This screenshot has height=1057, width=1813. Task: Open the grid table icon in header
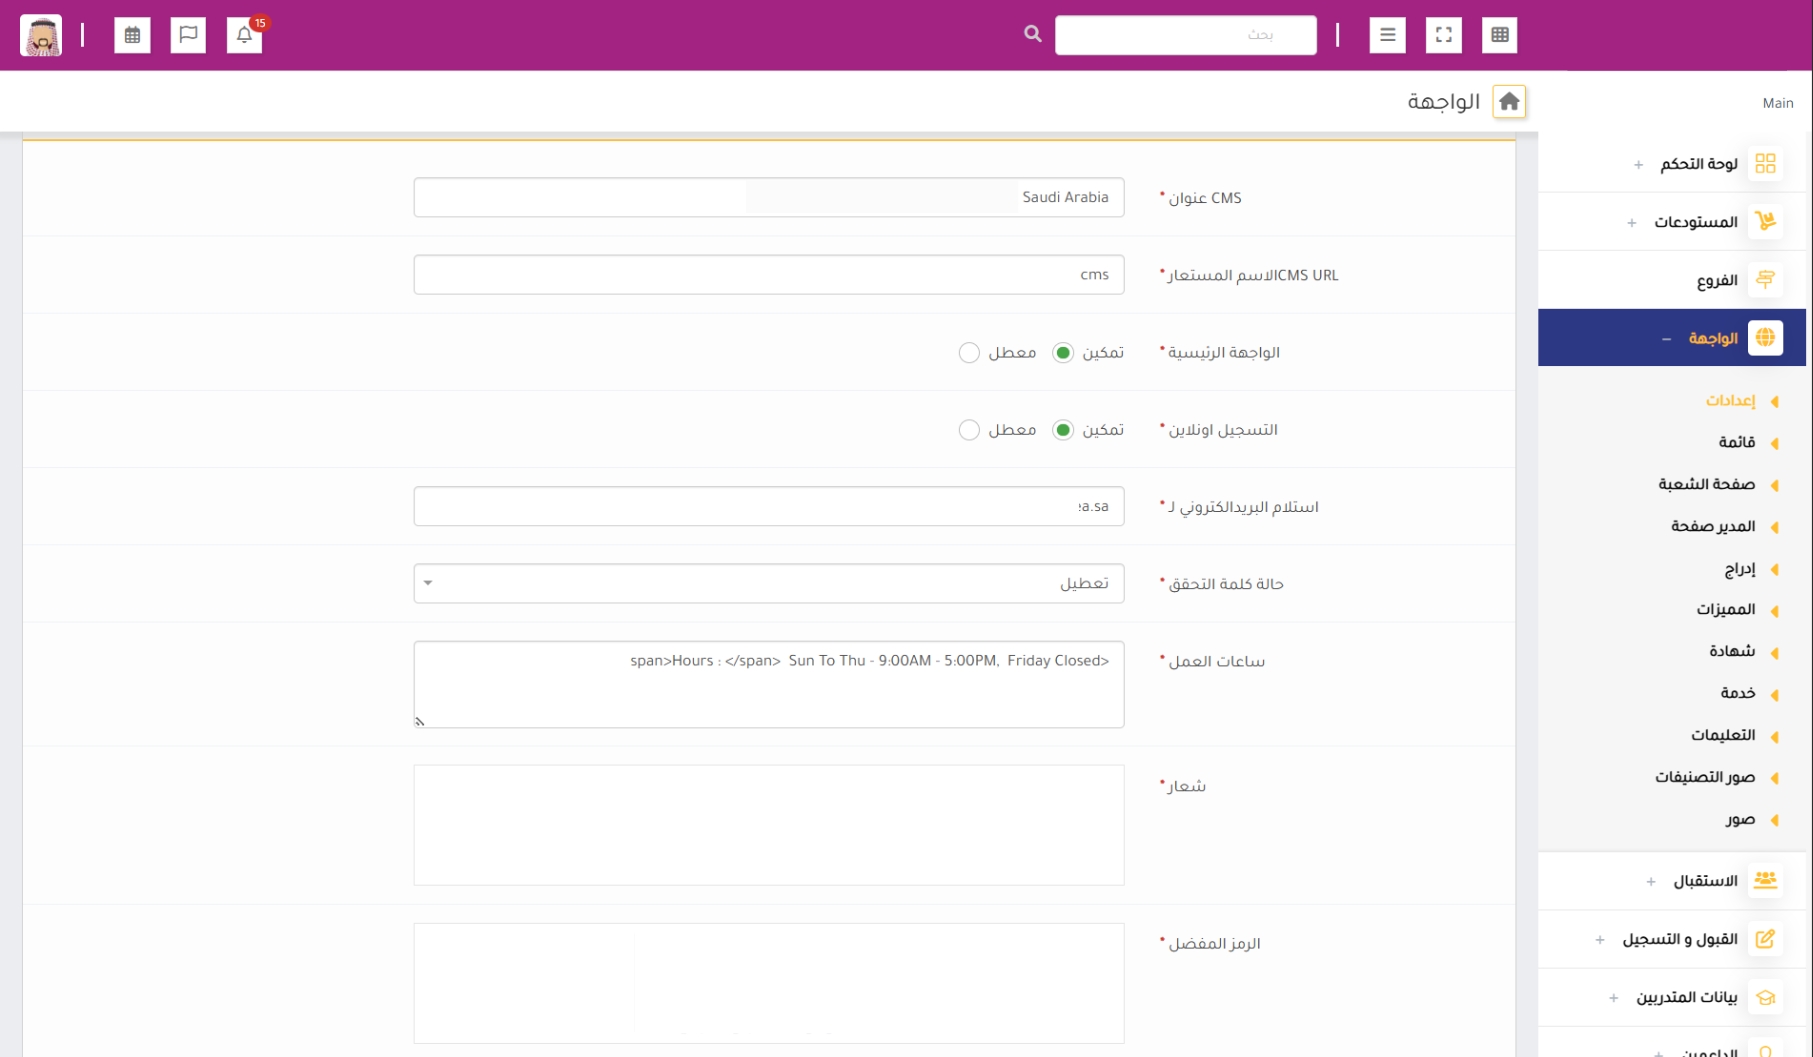1499,35
